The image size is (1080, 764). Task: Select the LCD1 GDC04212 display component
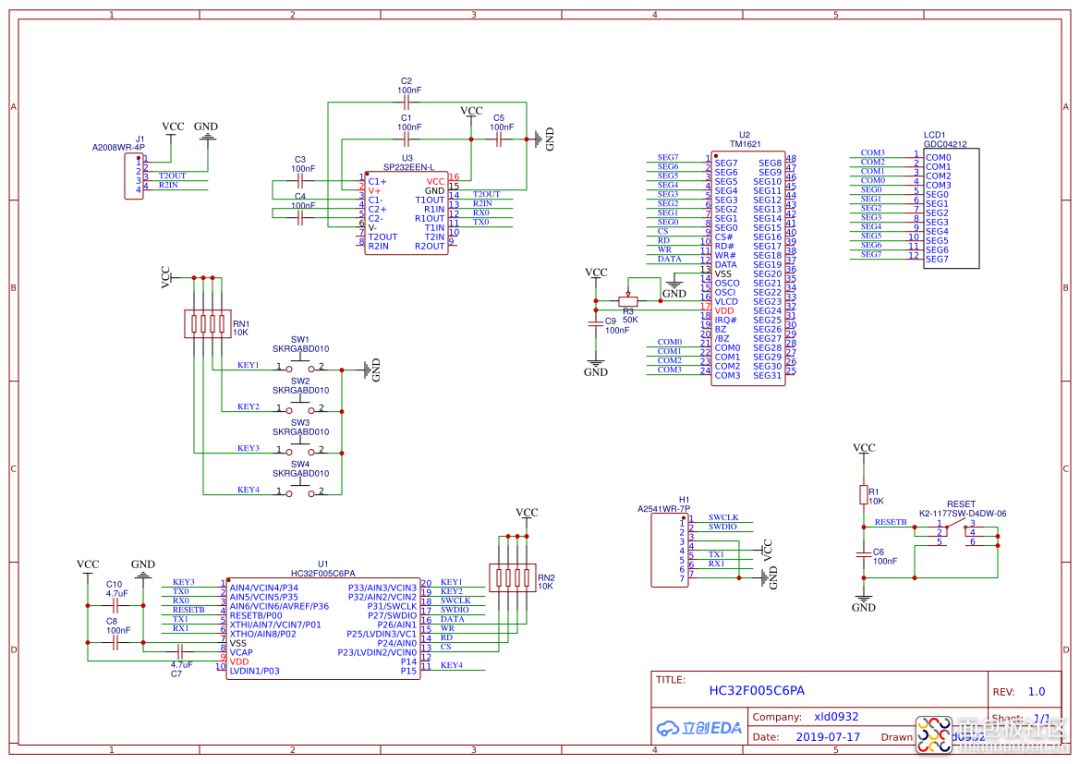pyautogui.click(x=951, y=208)
